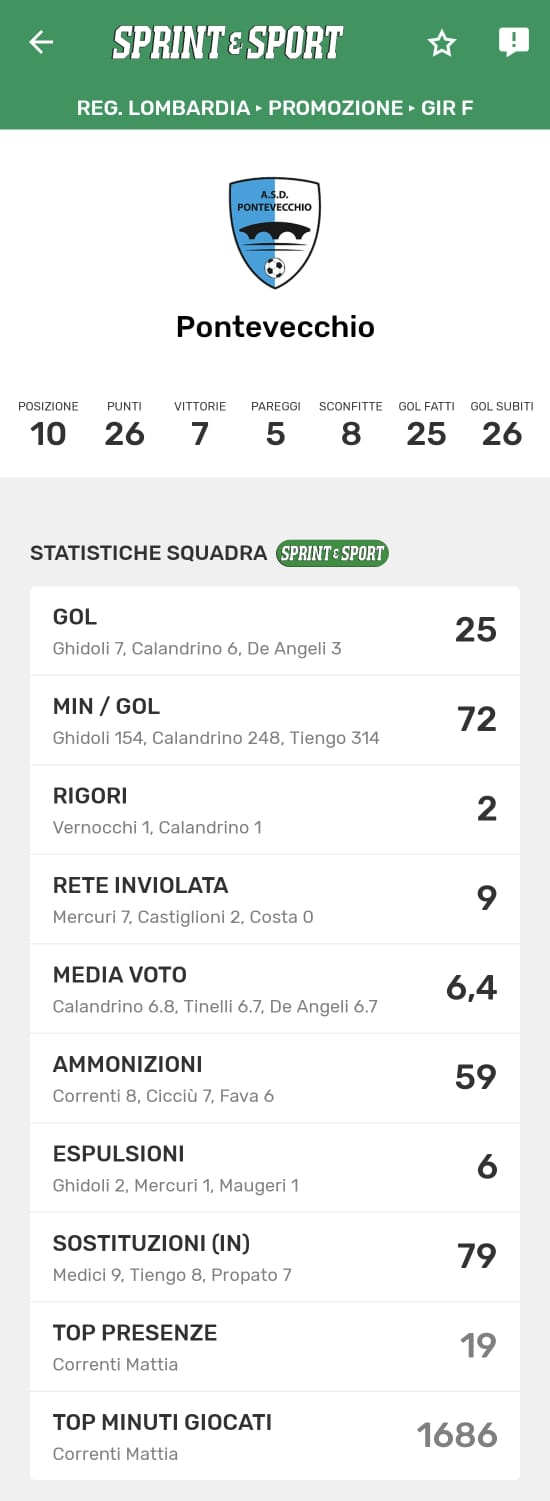Tap the back arrow icon

[41, 42]
